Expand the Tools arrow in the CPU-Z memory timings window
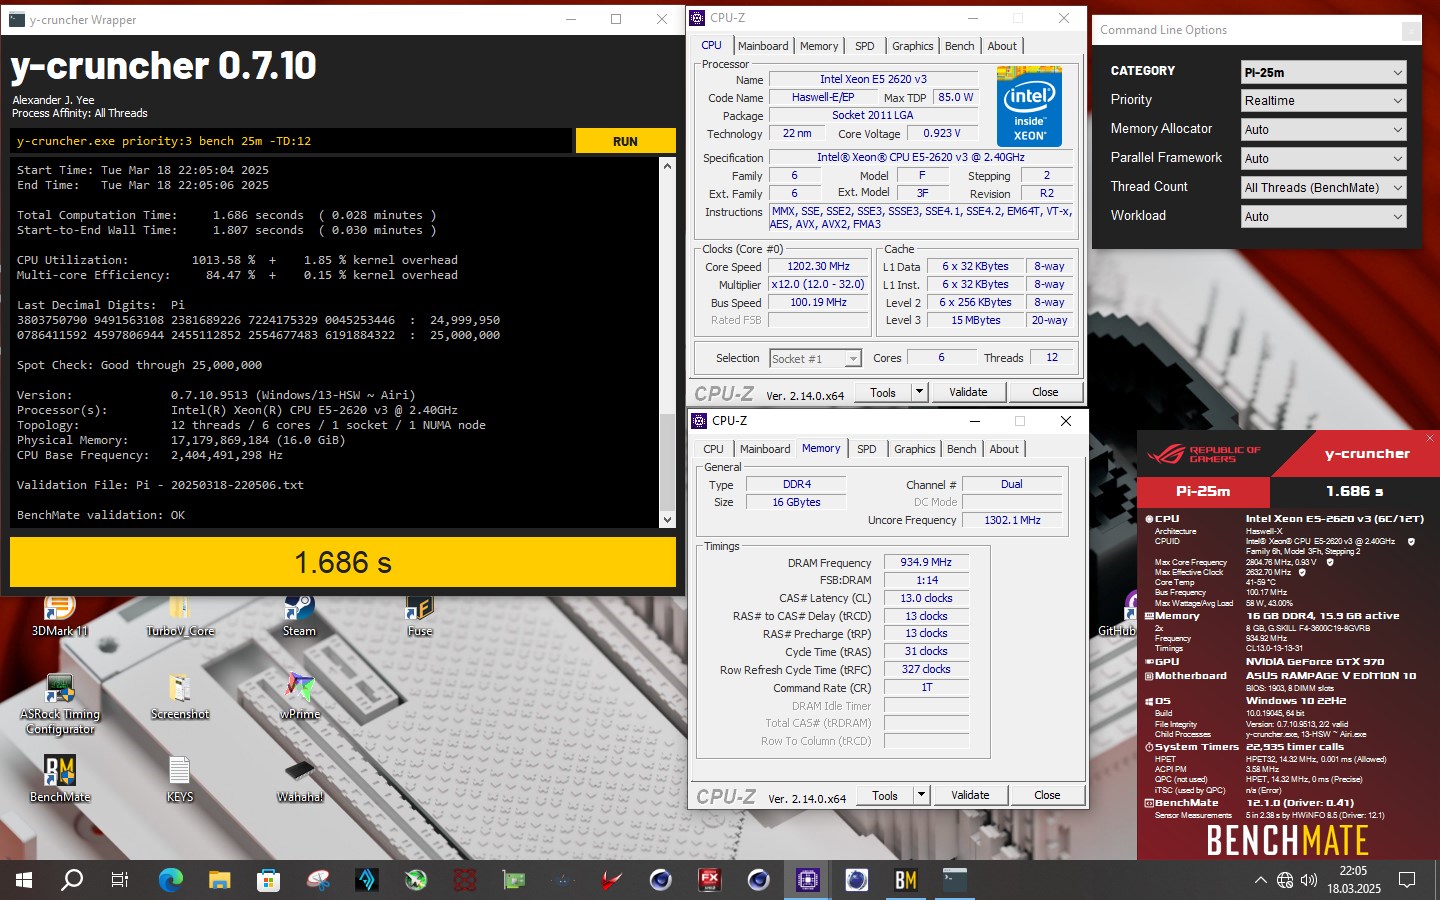The width and height of the screenshot is (1440, 900). tap(921, 795)
